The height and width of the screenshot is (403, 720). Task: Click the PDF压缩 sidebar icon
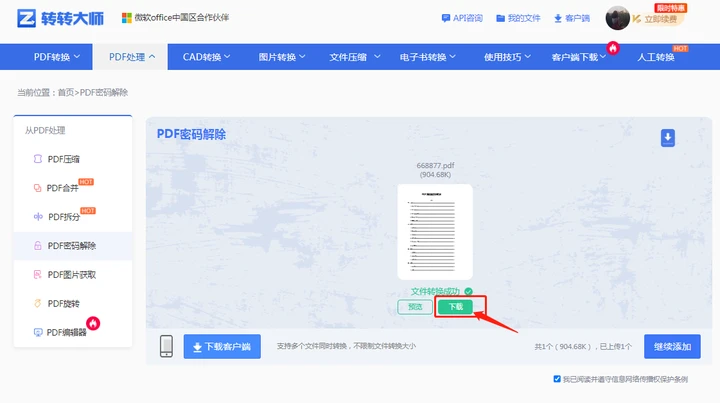coord(38,159)
